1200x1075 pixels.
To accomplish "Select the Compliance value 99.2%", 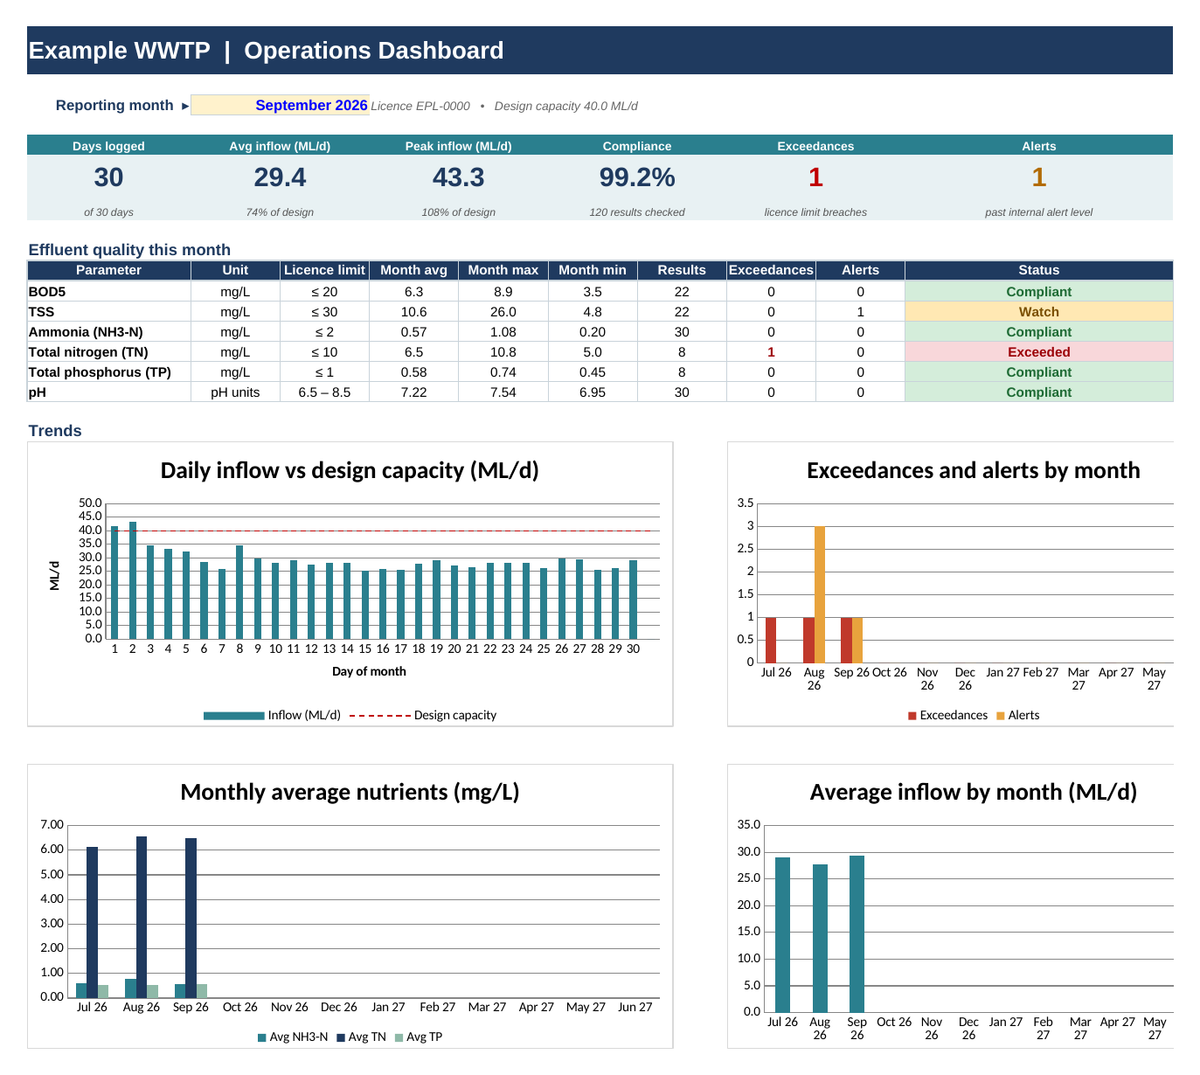I will [x=637, y=177].
